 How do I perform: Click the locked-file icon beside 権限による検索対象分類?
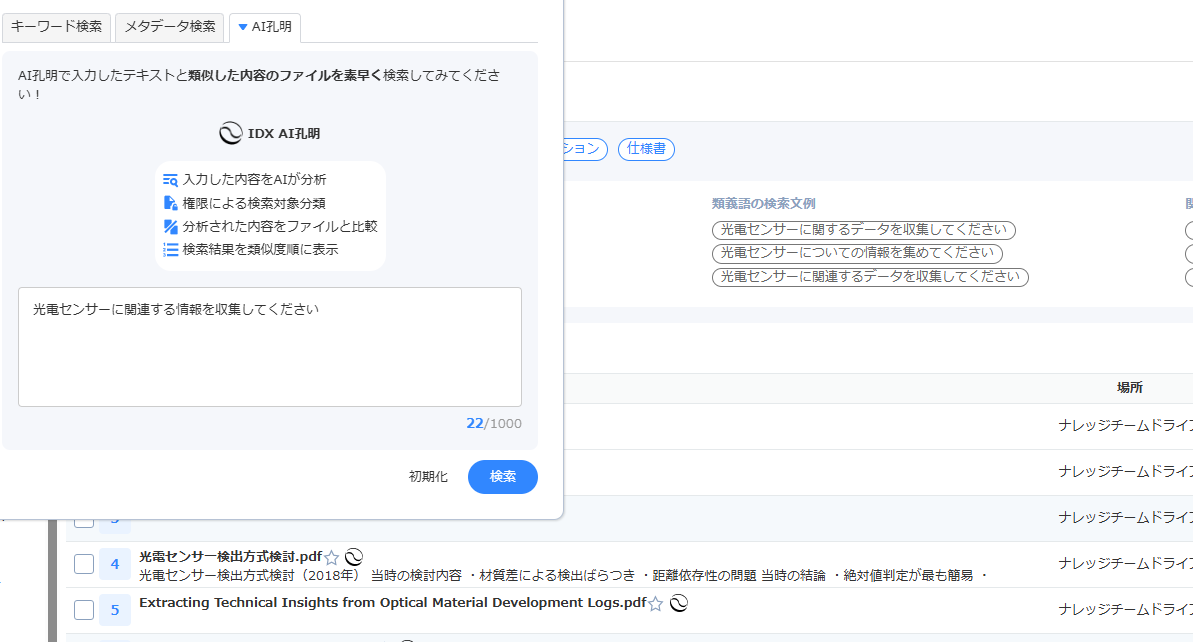(170, 203)
